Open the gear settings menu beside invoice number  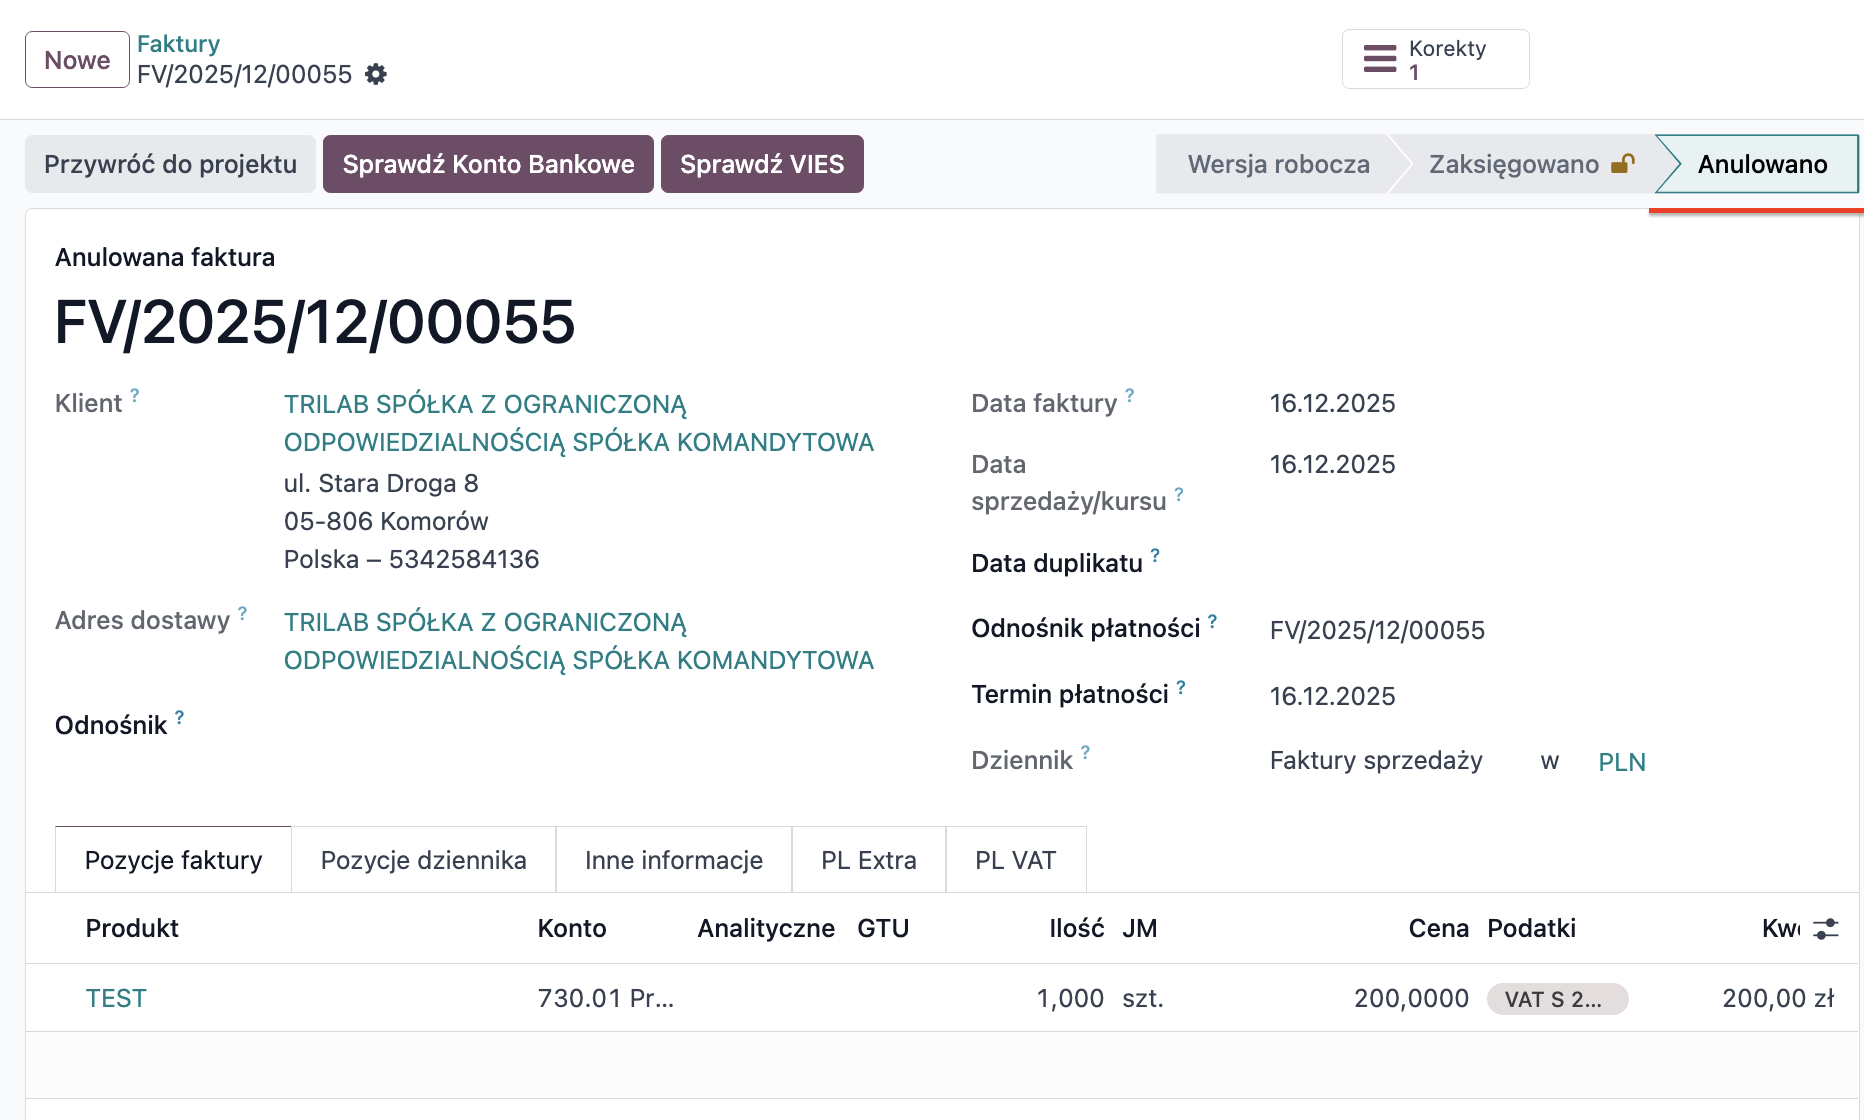(x=376, y=74)
